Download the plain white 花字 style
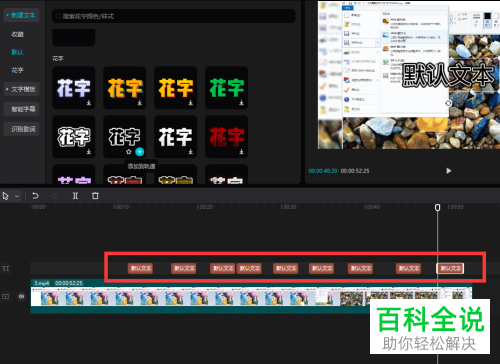Viewport: 500px width, 364px height. point(190,152)
